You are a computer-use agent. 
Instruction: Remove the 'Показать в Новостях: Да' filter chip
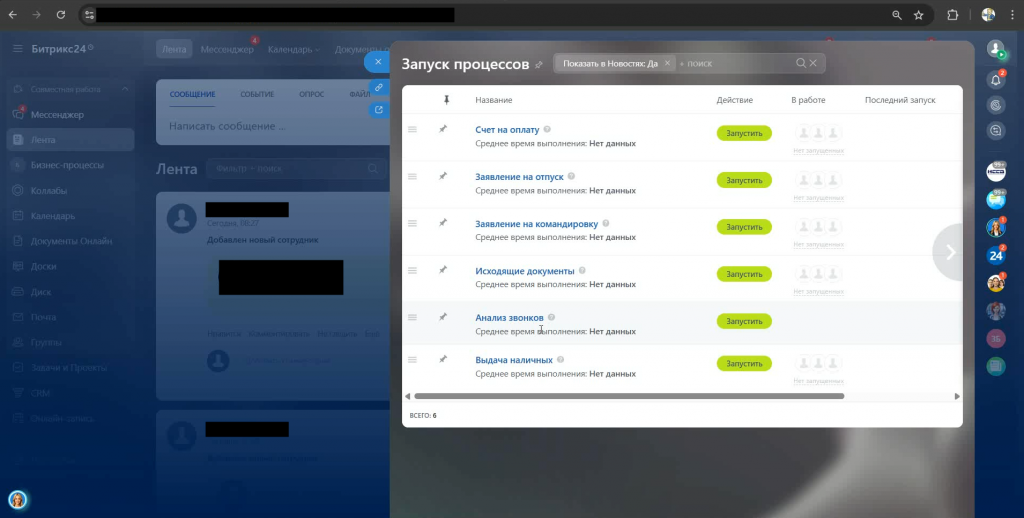click(667, 63)
